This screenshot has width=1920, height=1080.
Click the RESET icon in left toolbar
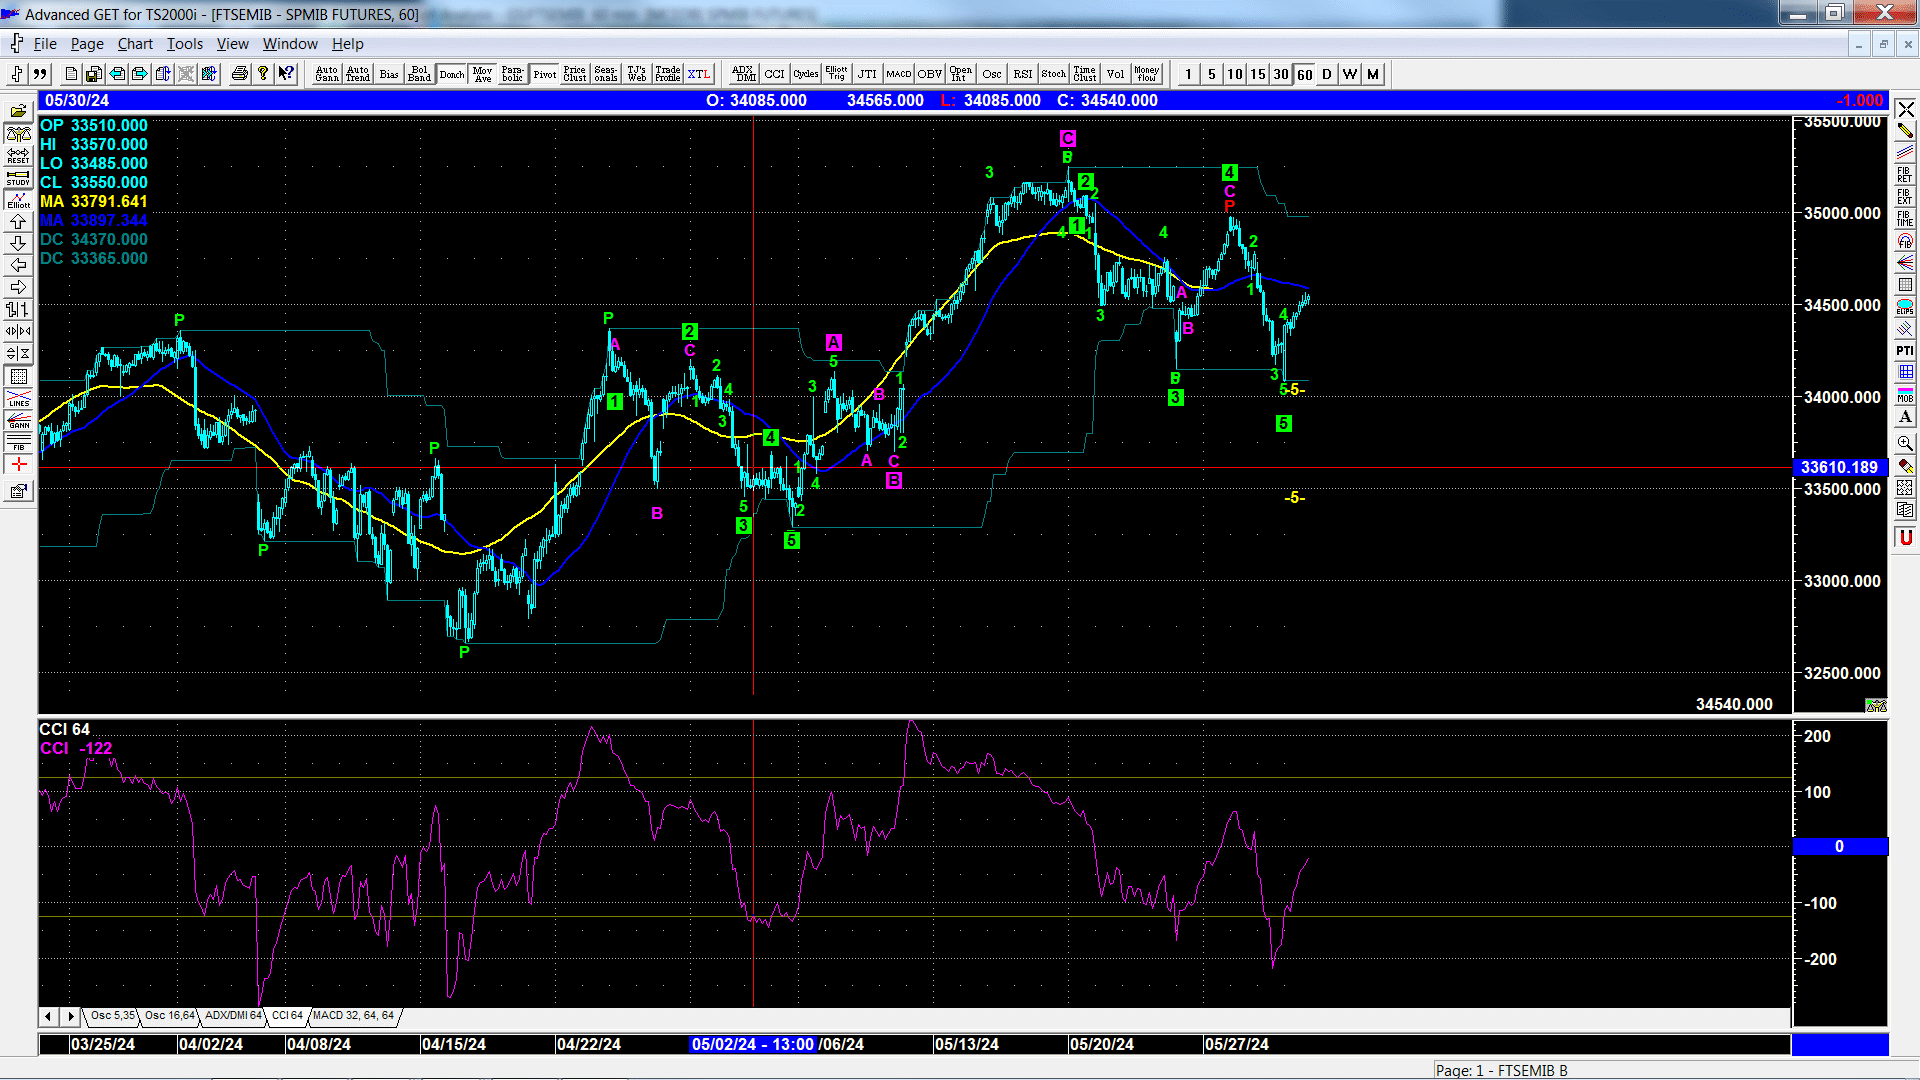pos(18,155)
